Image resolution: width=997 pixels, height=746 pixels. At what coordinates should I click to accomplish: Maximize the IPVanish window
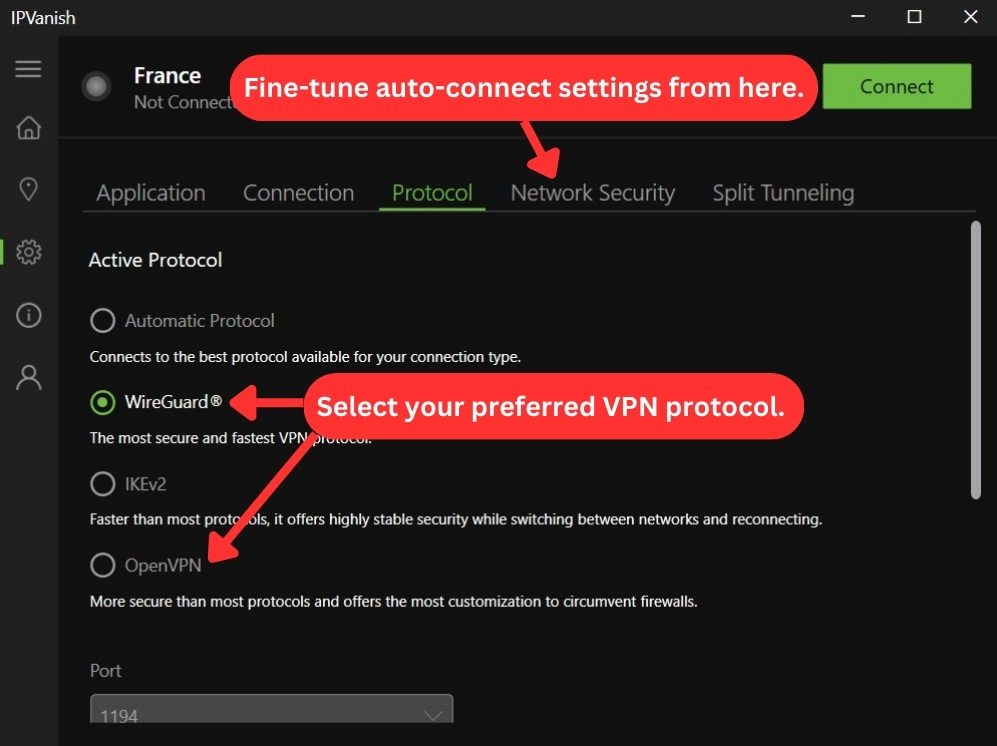914,17
